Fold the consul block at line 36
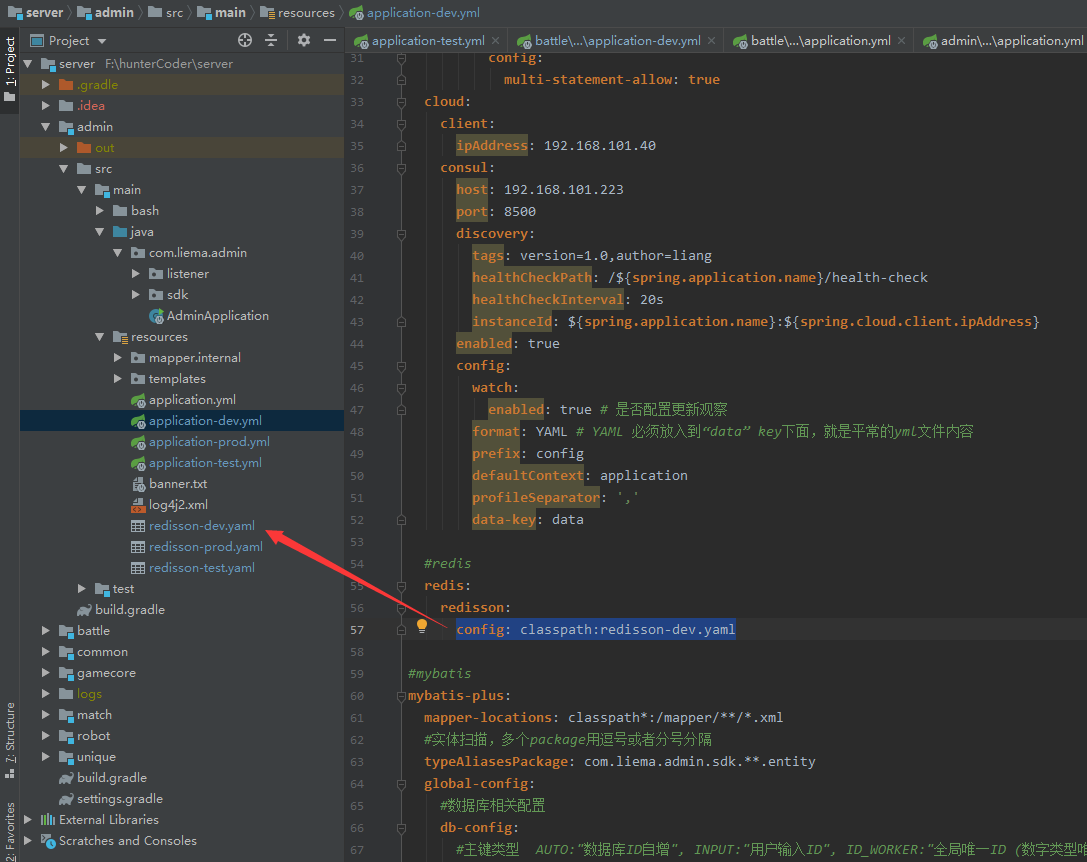Image resolution: width=1087 pixels, height=862 pixels. click(x=401, y=169)
